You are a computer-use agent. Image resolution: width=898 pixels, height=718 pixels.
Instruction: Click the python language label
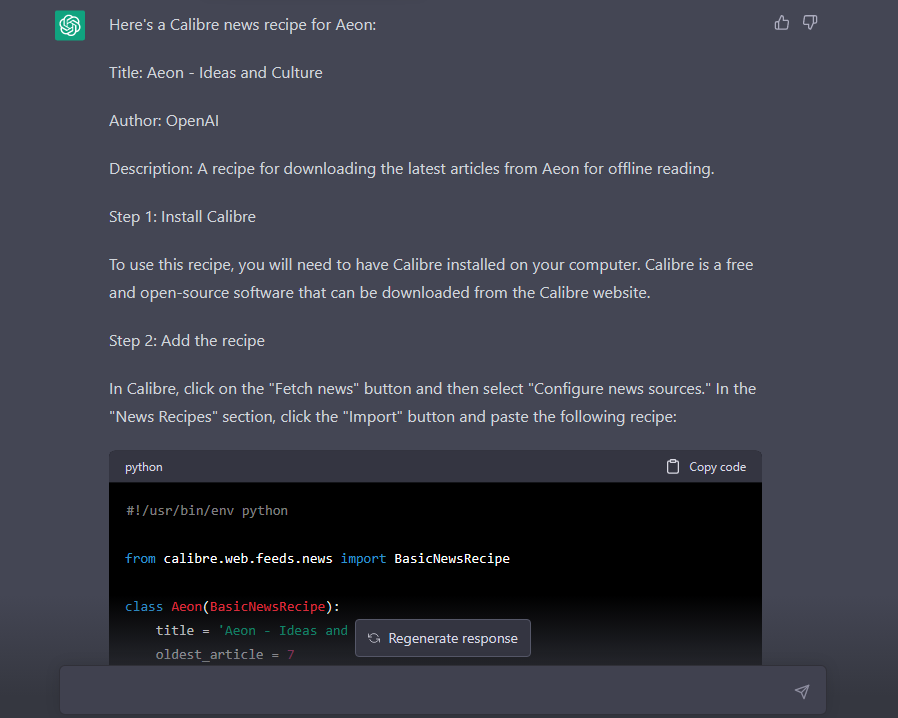[x=144, y=467]
